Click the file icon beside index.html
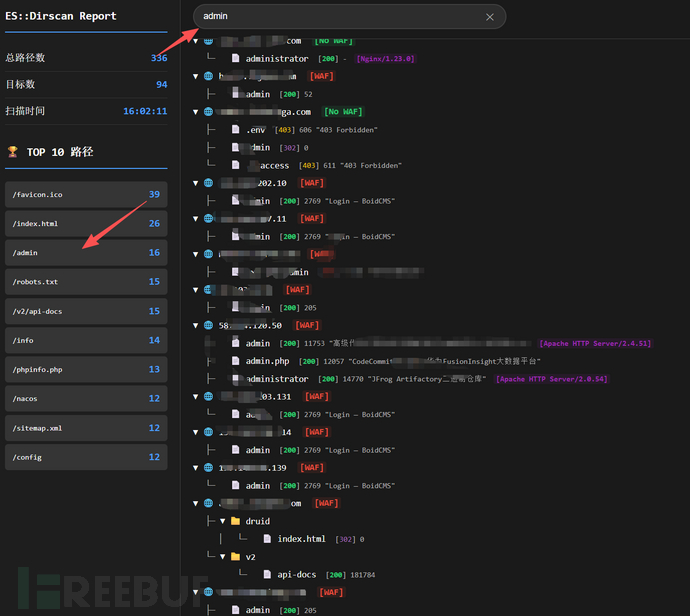 point(267,539)
